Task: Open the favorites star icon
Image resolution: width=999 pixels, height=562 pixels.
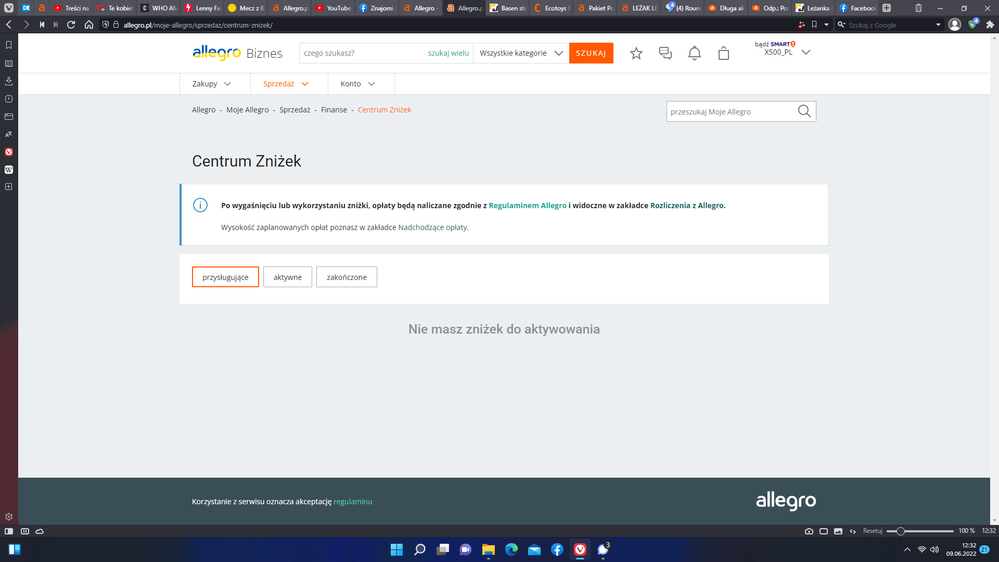Action: pyautogui.click(x=636, y=53)
